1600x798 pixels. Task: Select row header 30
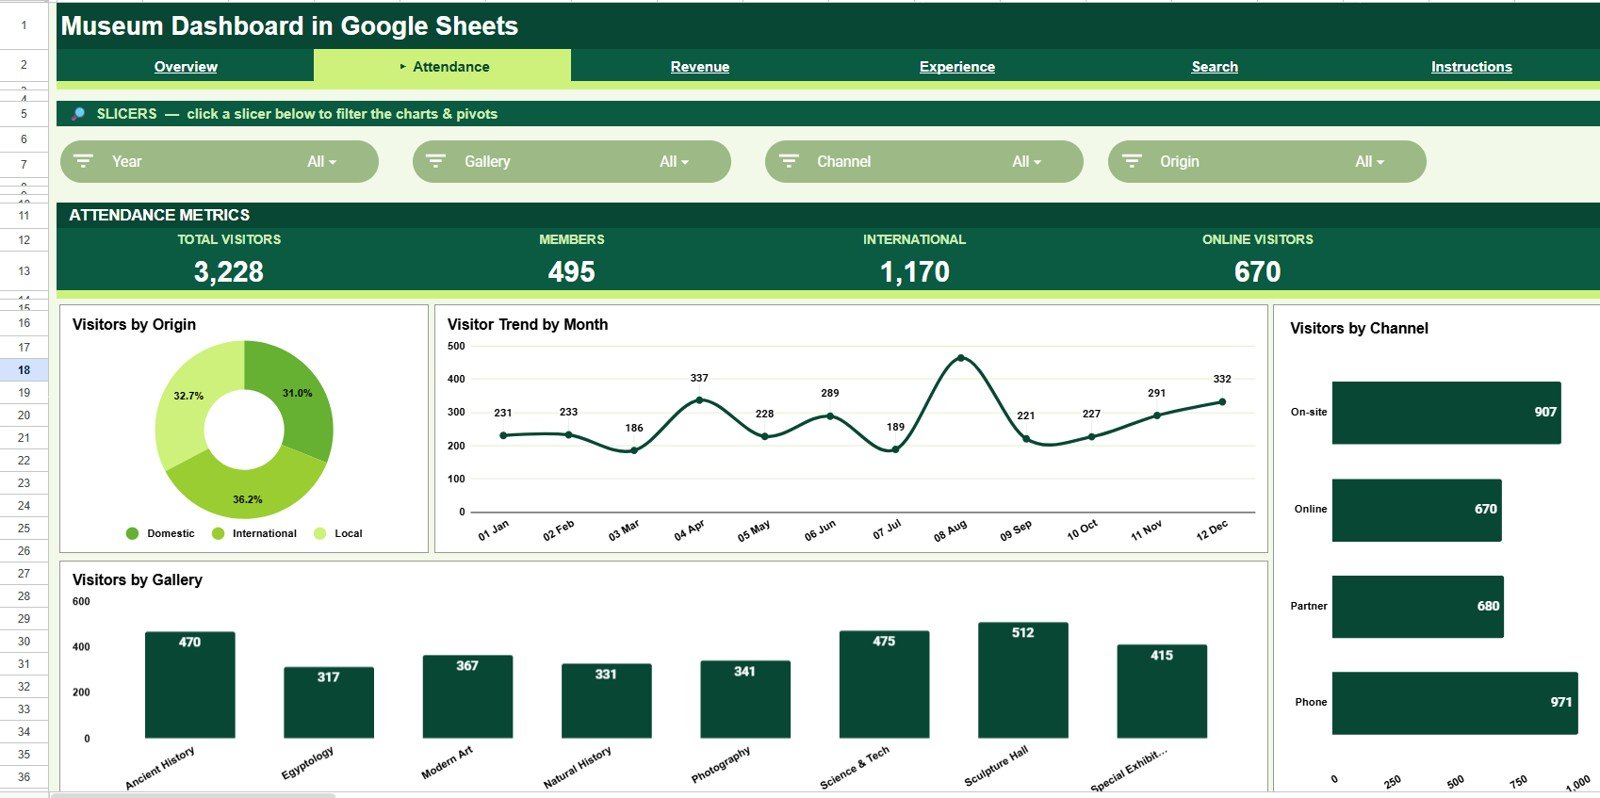coord(24,642)
